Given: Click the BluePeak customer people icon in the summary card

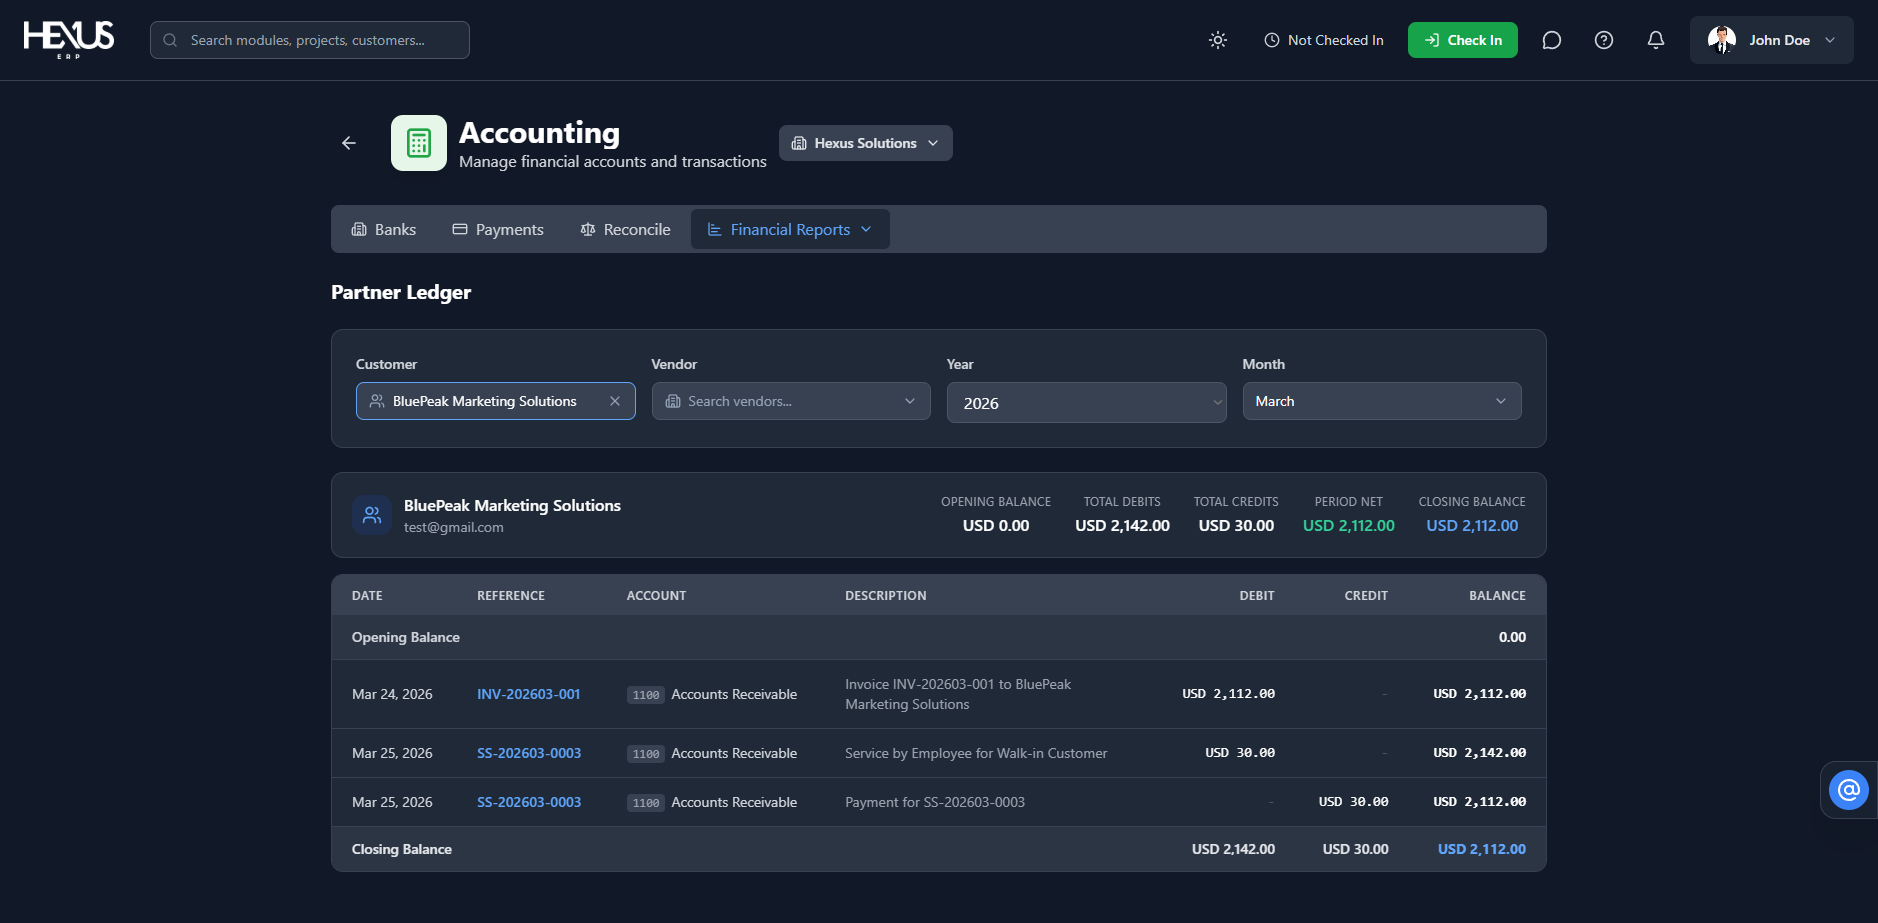Looking at the screenshot, I should (372, 515).
